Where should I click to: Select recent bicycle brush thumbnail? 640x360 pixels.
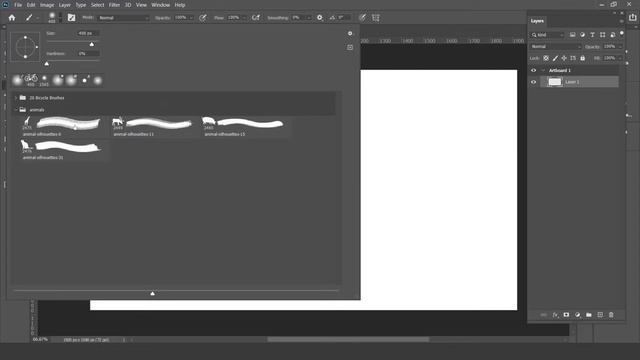point(31,80)
